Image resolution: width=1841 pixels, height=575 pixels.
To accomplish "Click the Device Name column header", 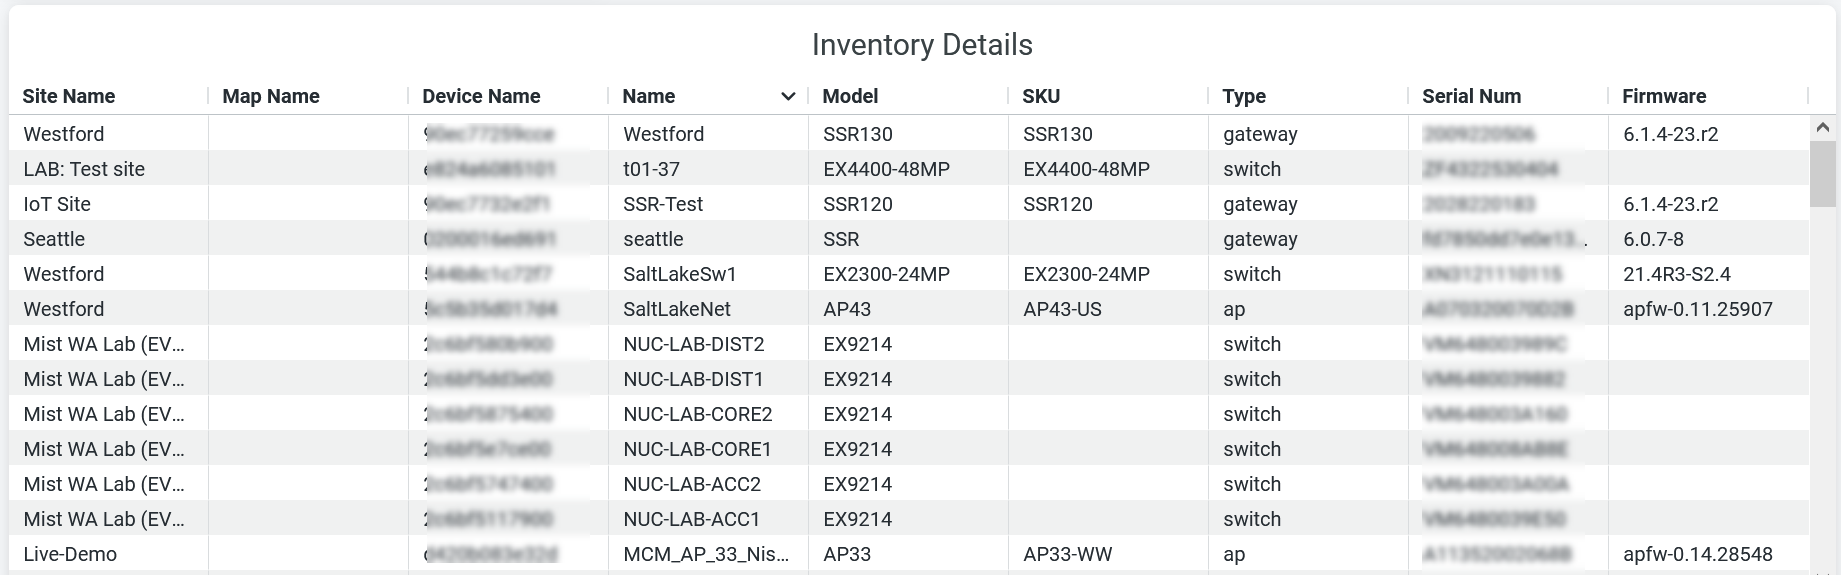I will pyautogui.click(x=481, y=96).
